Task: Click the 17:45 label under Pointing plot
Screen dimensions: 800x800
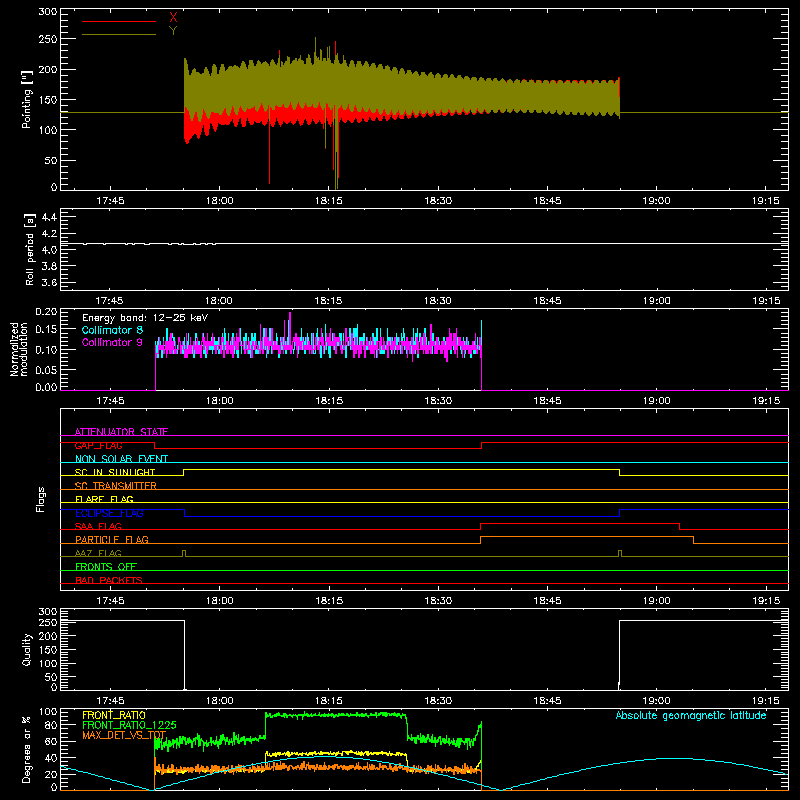Action: click(x=110, y=201)
